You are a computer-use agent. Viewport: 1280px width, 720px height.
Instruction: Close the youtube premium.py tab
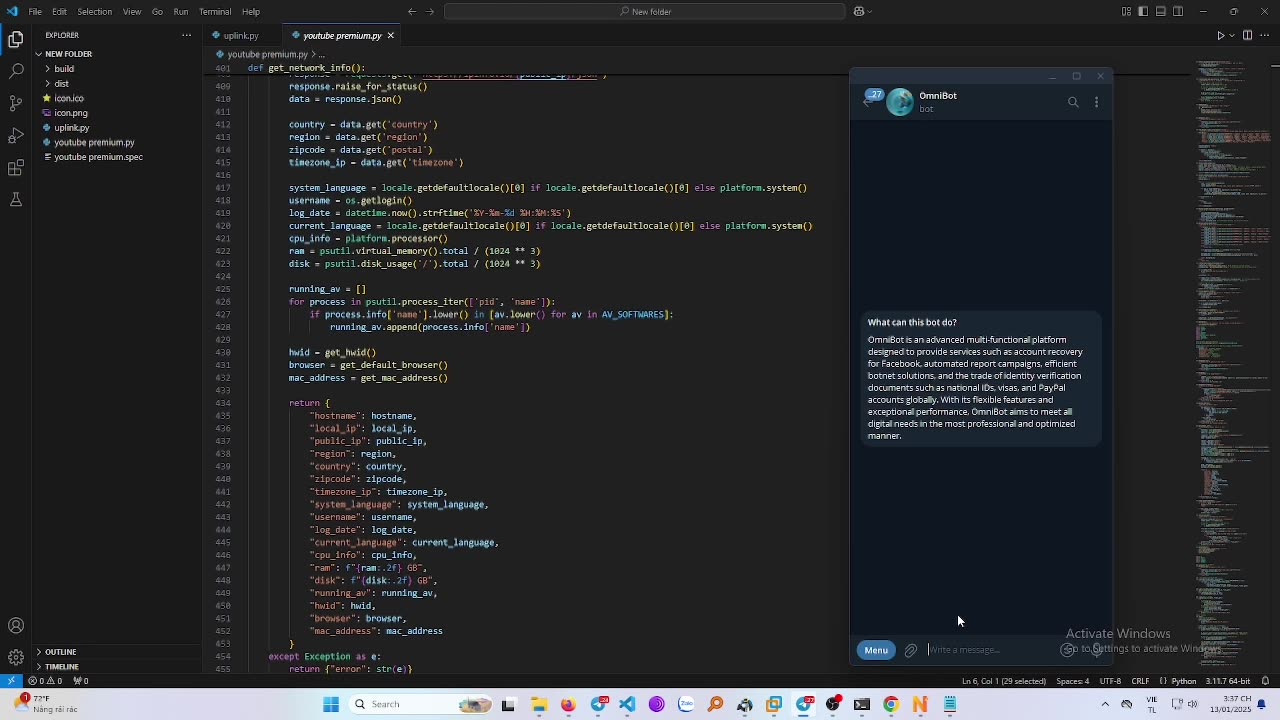[x=390, y=36]
